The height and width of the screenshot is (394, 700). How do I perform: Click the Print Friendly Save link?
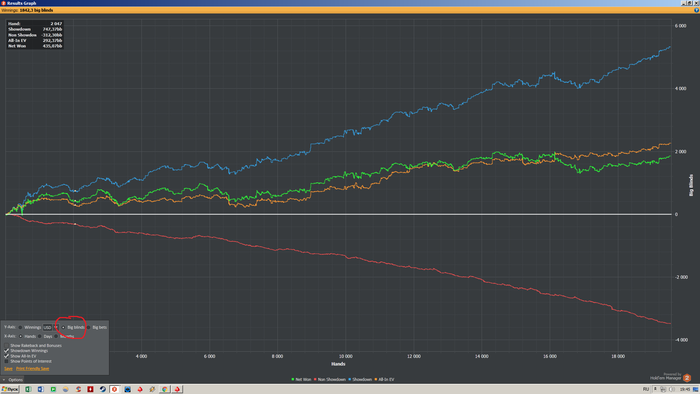[33, 369]
